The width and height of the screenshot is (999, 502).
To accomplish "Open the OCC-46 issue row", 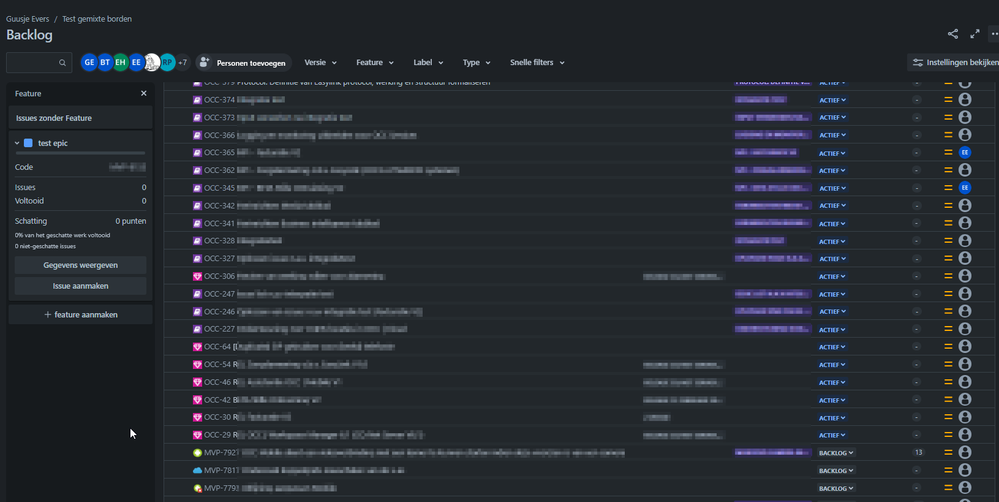I will coord(579,382).
